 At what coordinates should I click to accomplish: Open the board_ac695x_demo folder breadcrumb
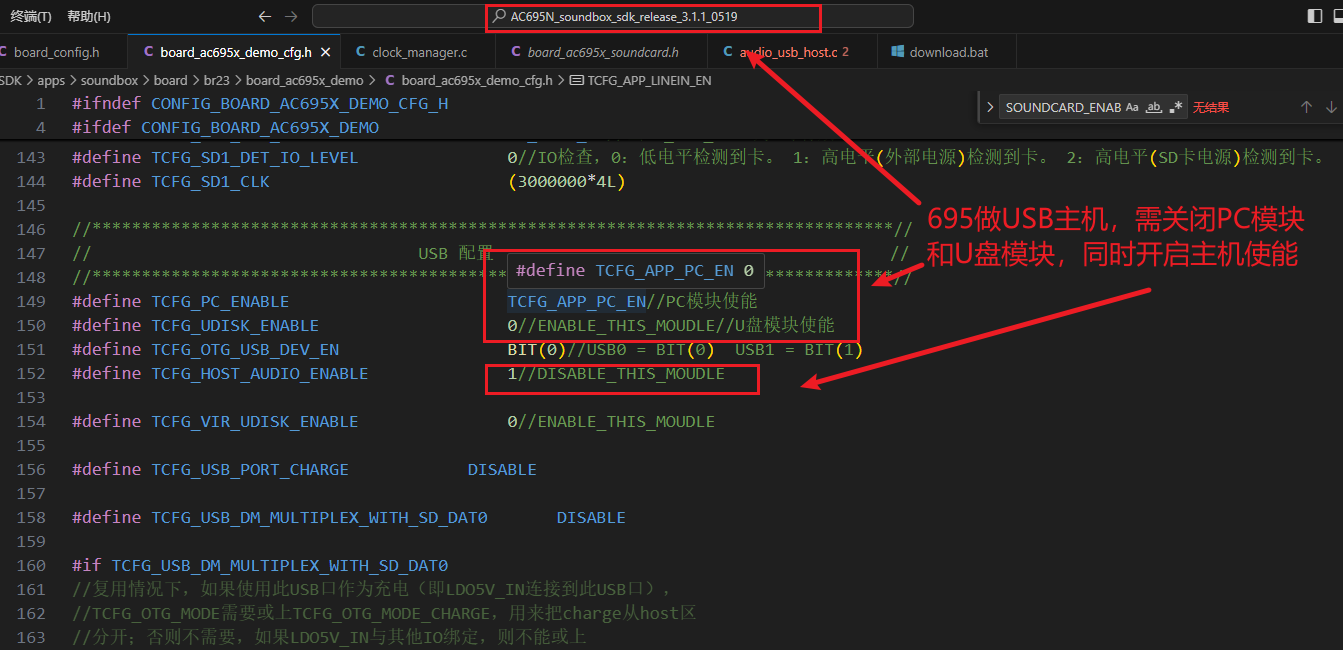coord(305,80)
